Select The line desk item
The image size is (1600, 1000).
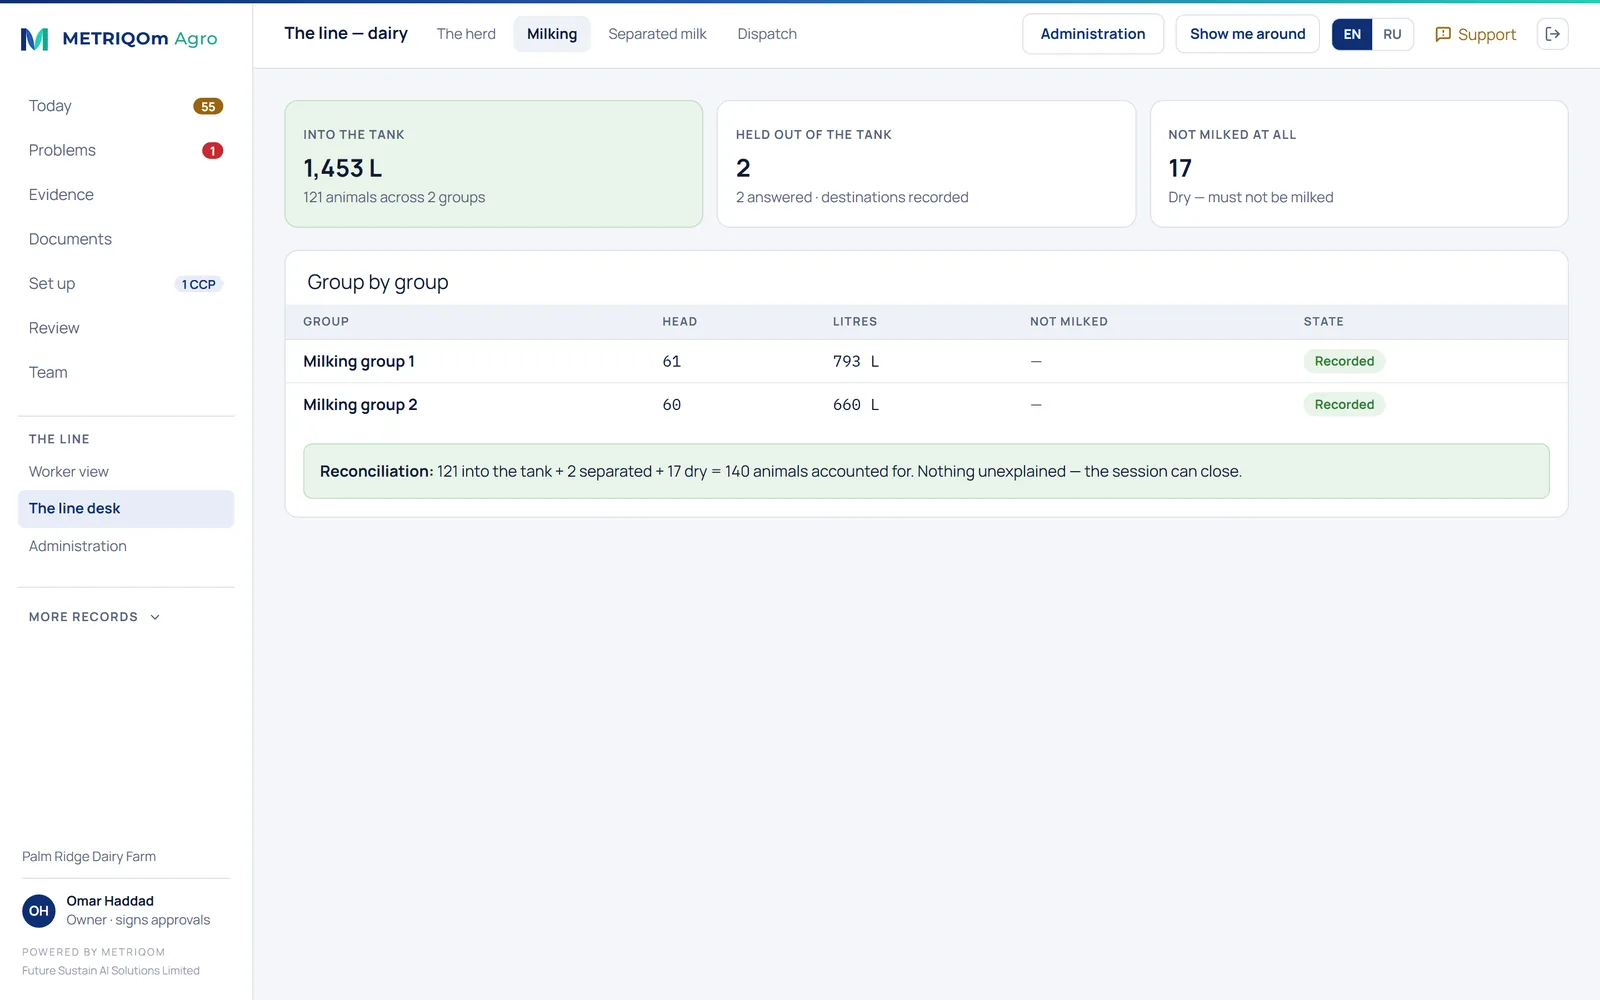click(126, 509)
